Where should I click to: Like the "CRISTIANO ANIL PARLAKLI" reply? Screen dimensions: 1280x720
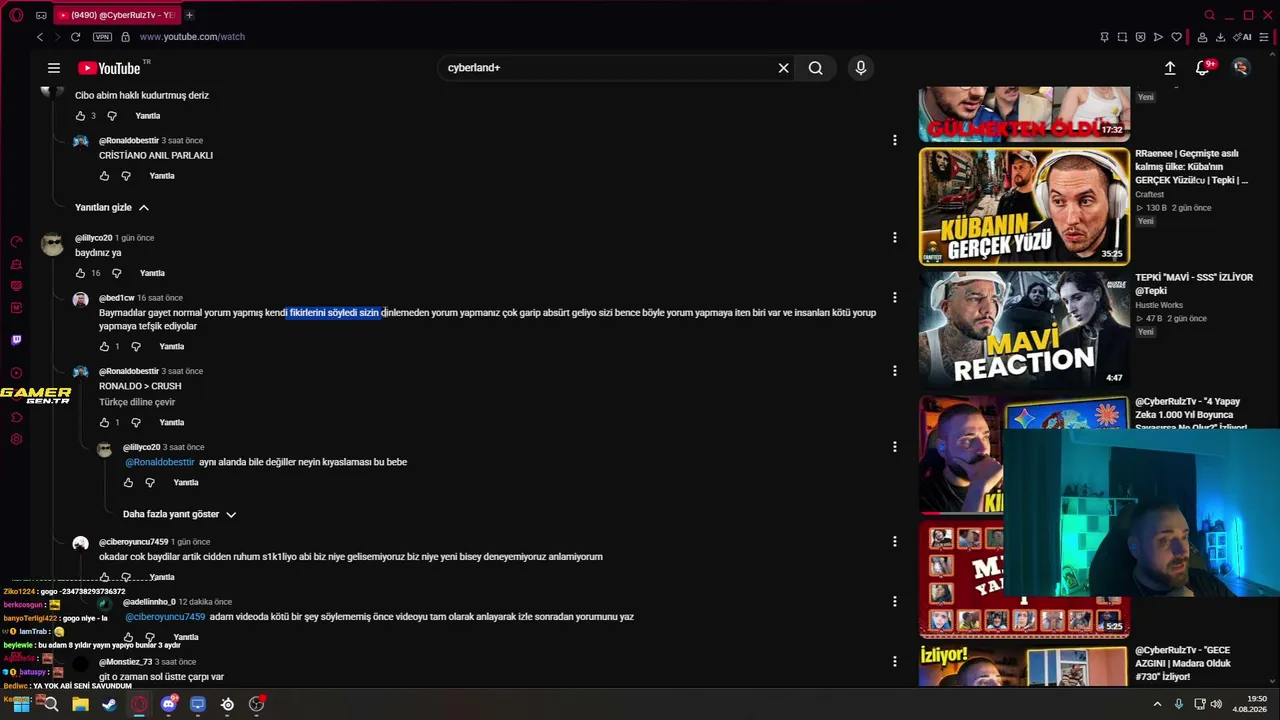click(x=104, y=176)
